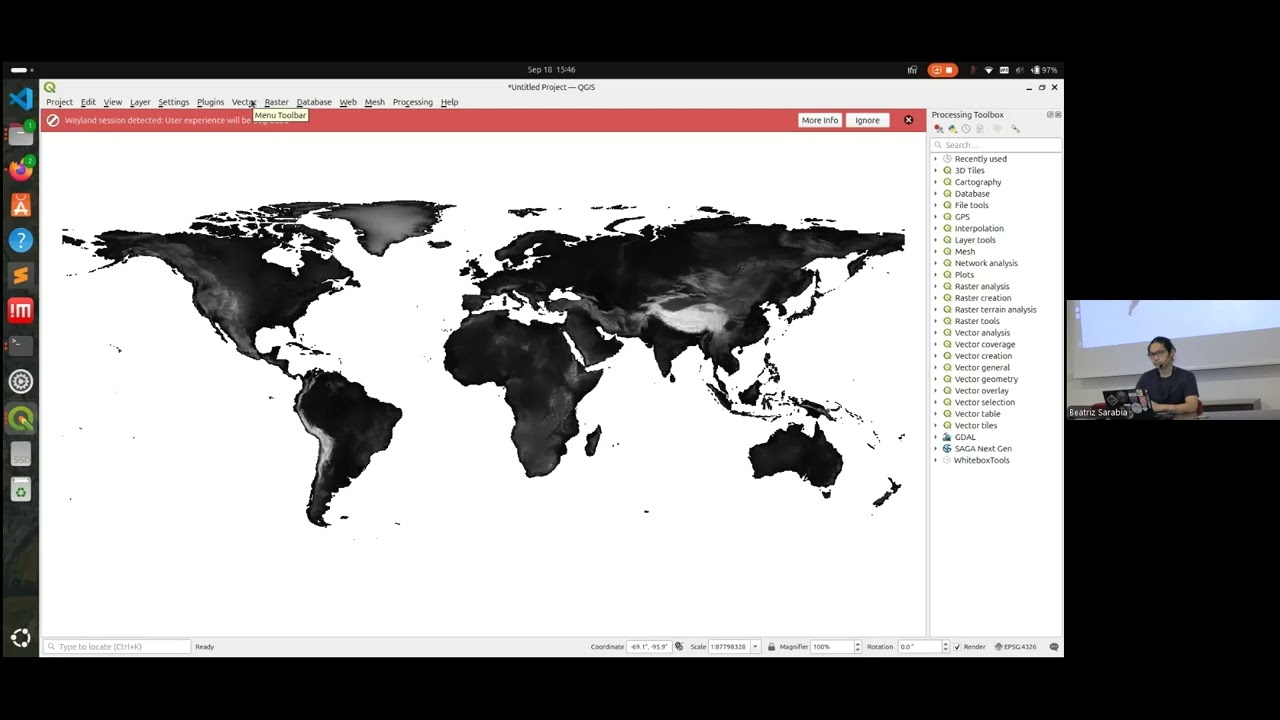Open the Results Viewer icon in Processing Toolbox

click(x=980, y=129)
